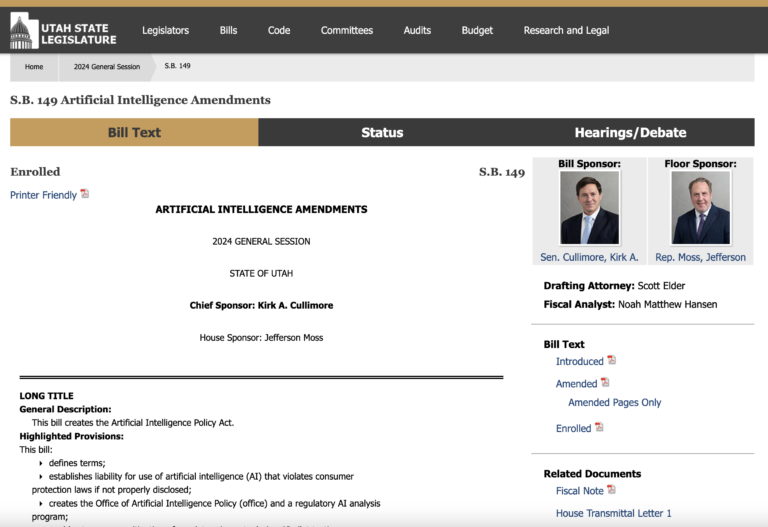Open the Audits menu
This screenshot has width=768, height=527.
click(x=417, y=30)
